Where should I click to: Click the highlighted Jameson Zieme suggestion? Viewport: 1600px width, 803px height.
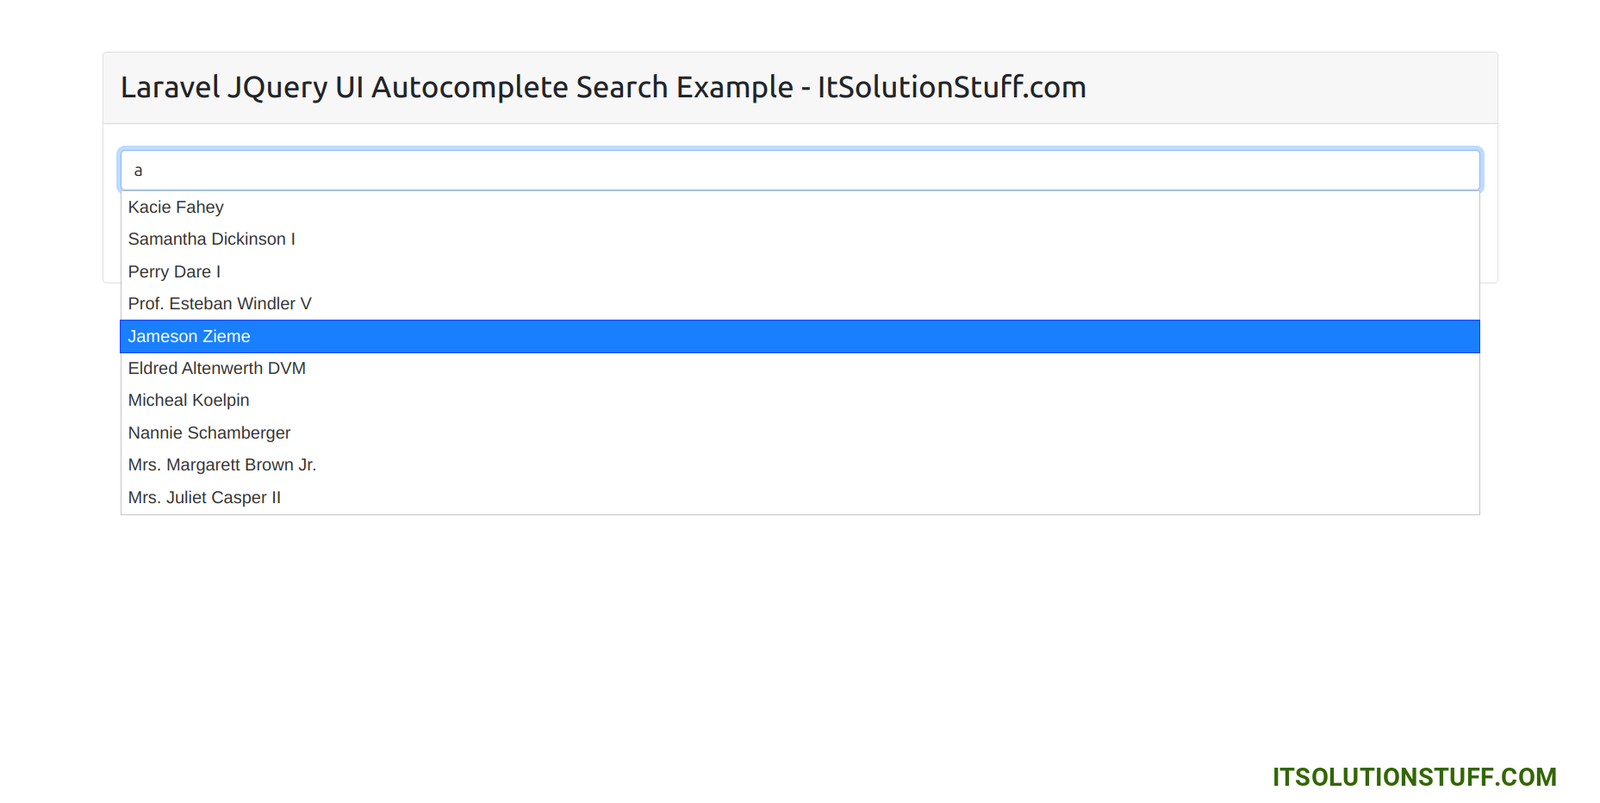click(189, 337)
